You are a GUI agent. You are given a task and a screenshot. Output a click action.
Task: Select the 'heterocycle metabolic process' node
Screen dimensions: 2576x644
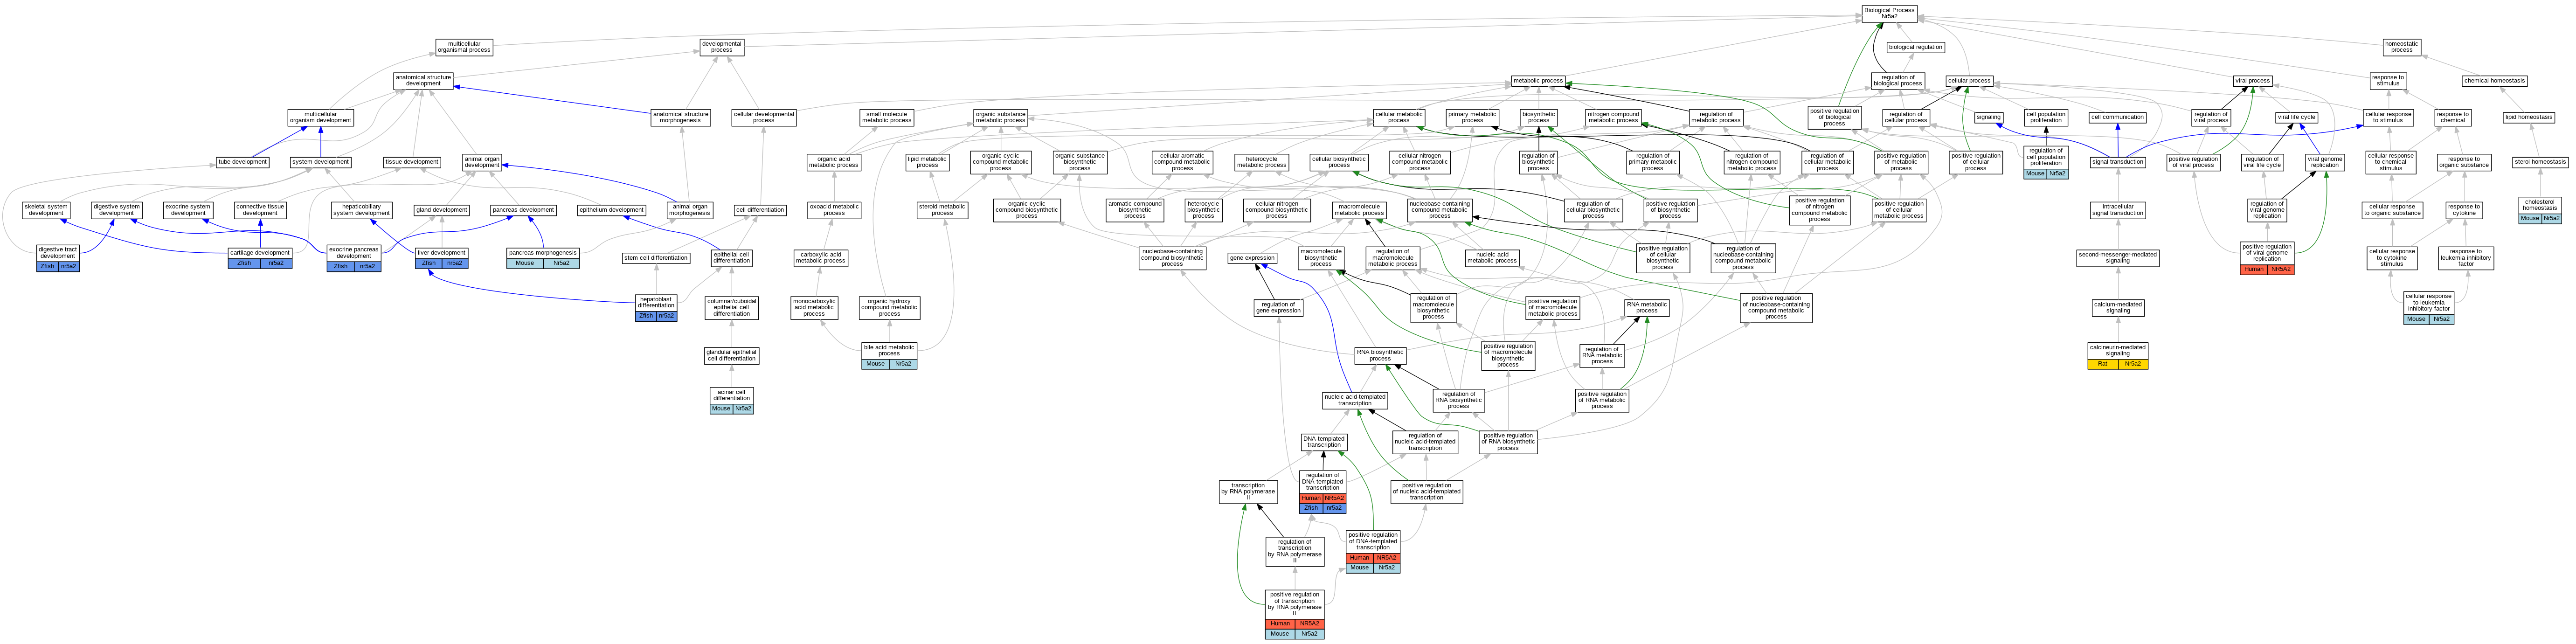(1262, 162)
